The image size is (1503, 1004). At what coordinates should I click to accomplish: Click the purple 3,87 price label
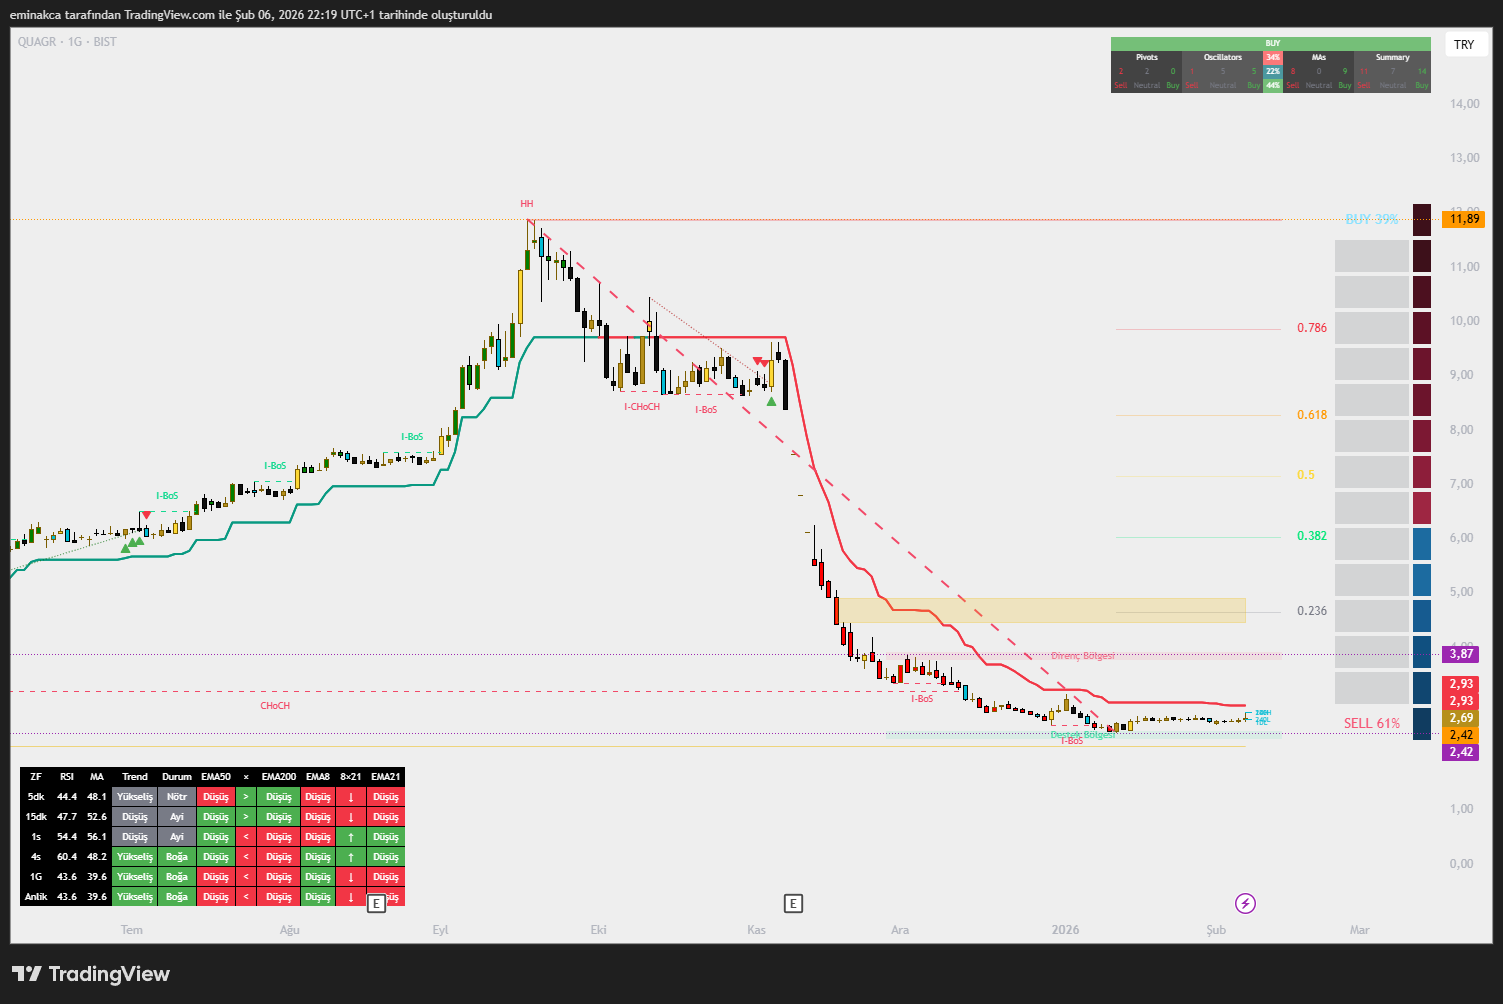[x=1461, y=654]
